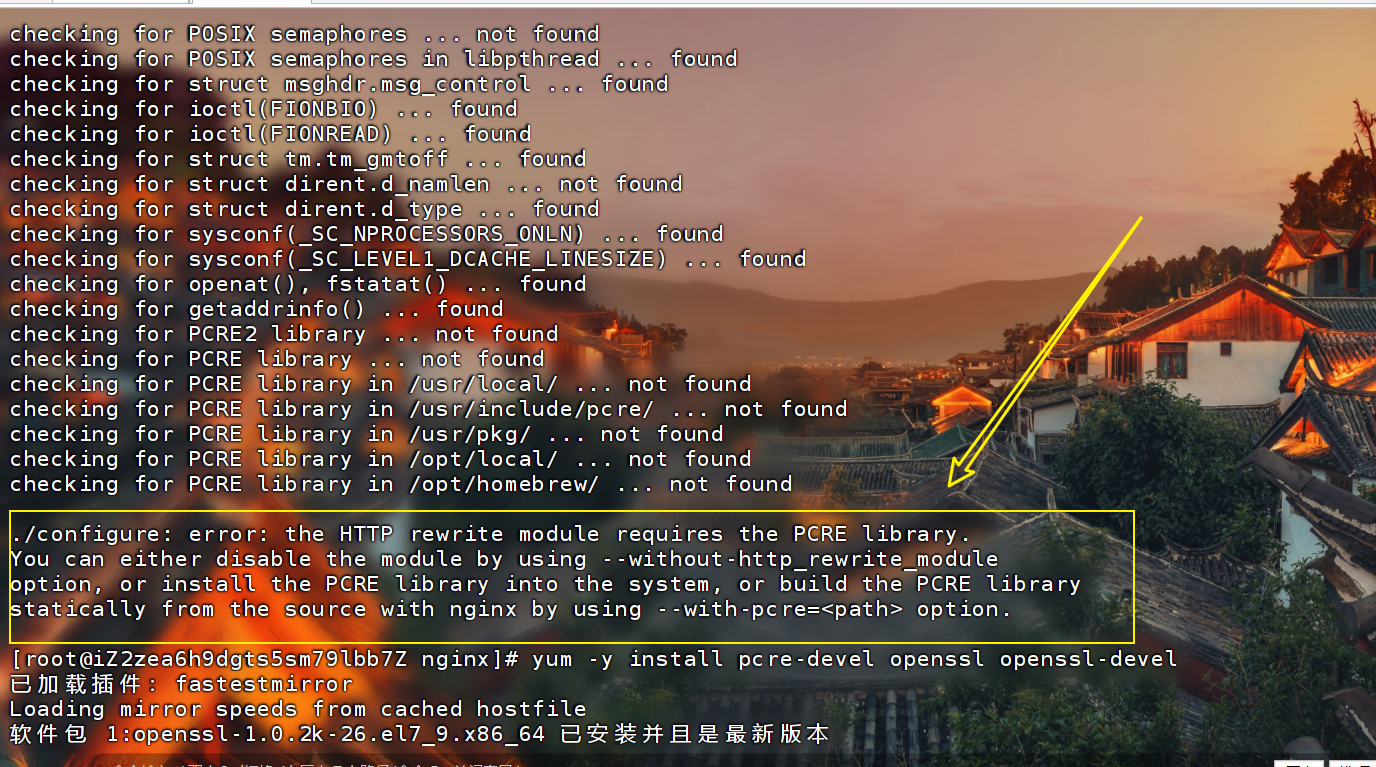
Task: Click the root shell prompt text
Action: (266, 659)
